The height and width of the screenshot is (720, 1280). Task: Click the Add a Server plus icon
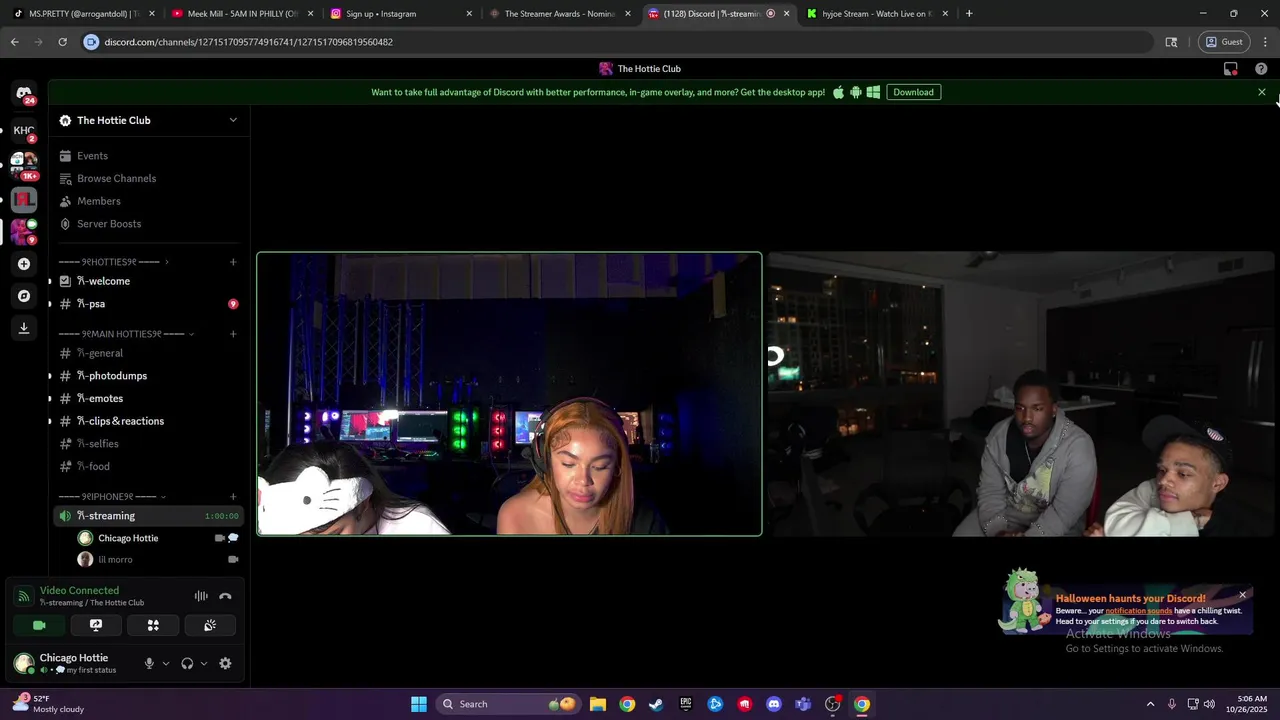24,264
